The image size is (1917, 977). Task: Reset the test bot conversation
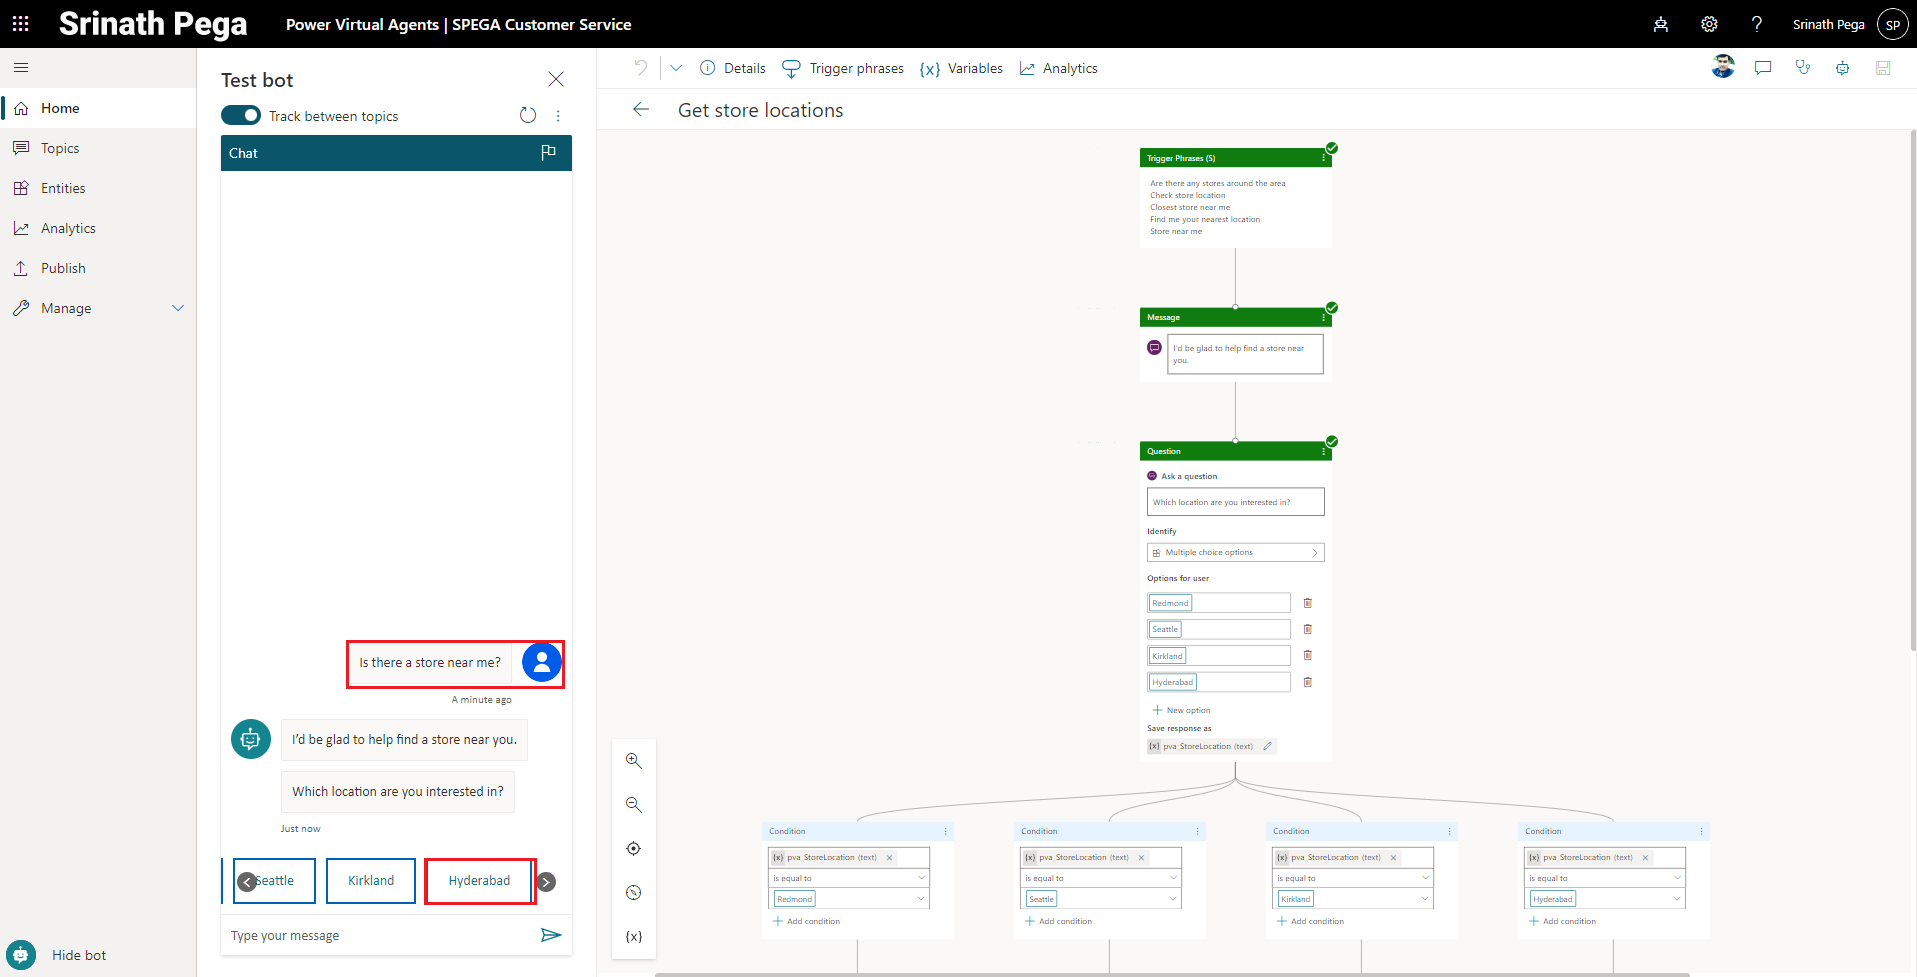coord(528,116)
